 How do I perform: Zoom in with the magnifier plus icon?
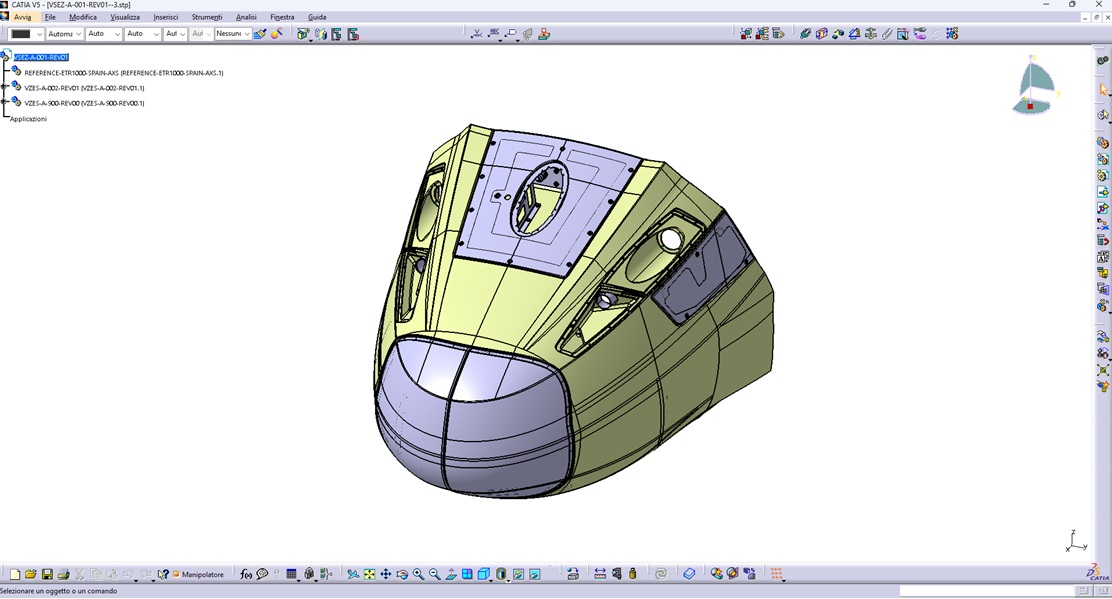419,574
